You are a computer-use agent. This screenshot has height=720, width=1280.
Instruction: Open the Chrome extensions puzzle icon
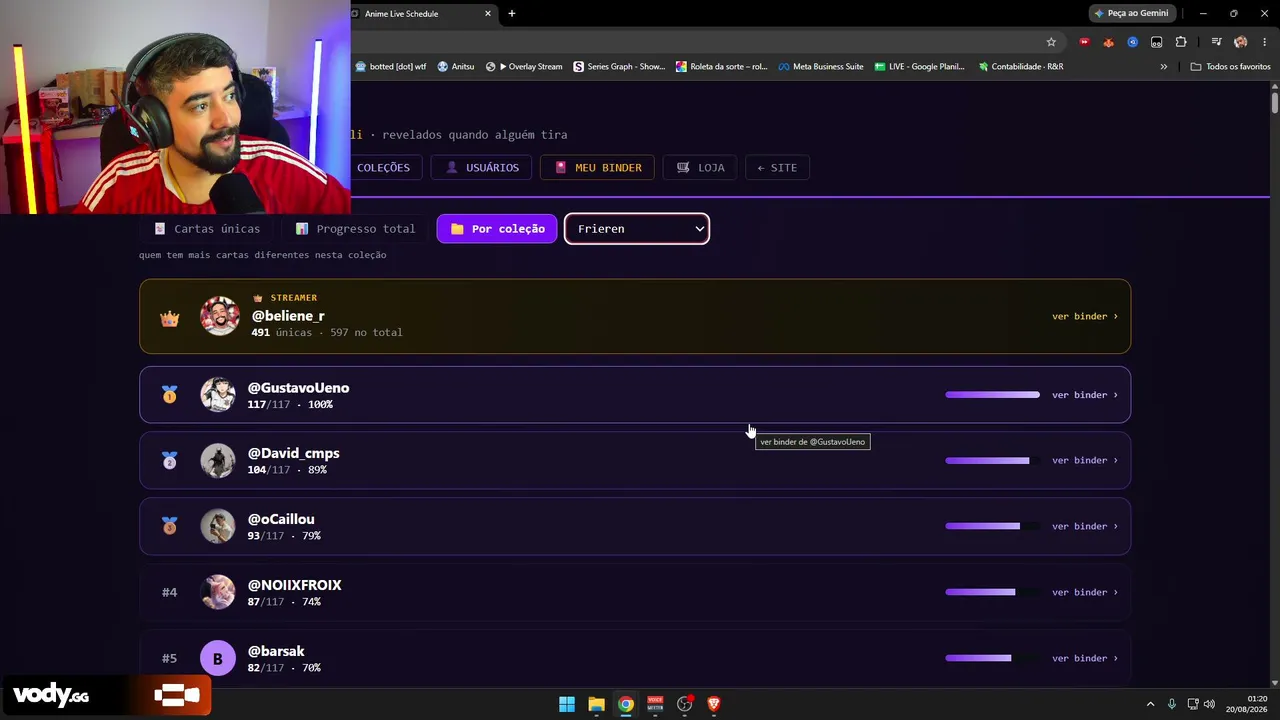(x=1181, y=42)
